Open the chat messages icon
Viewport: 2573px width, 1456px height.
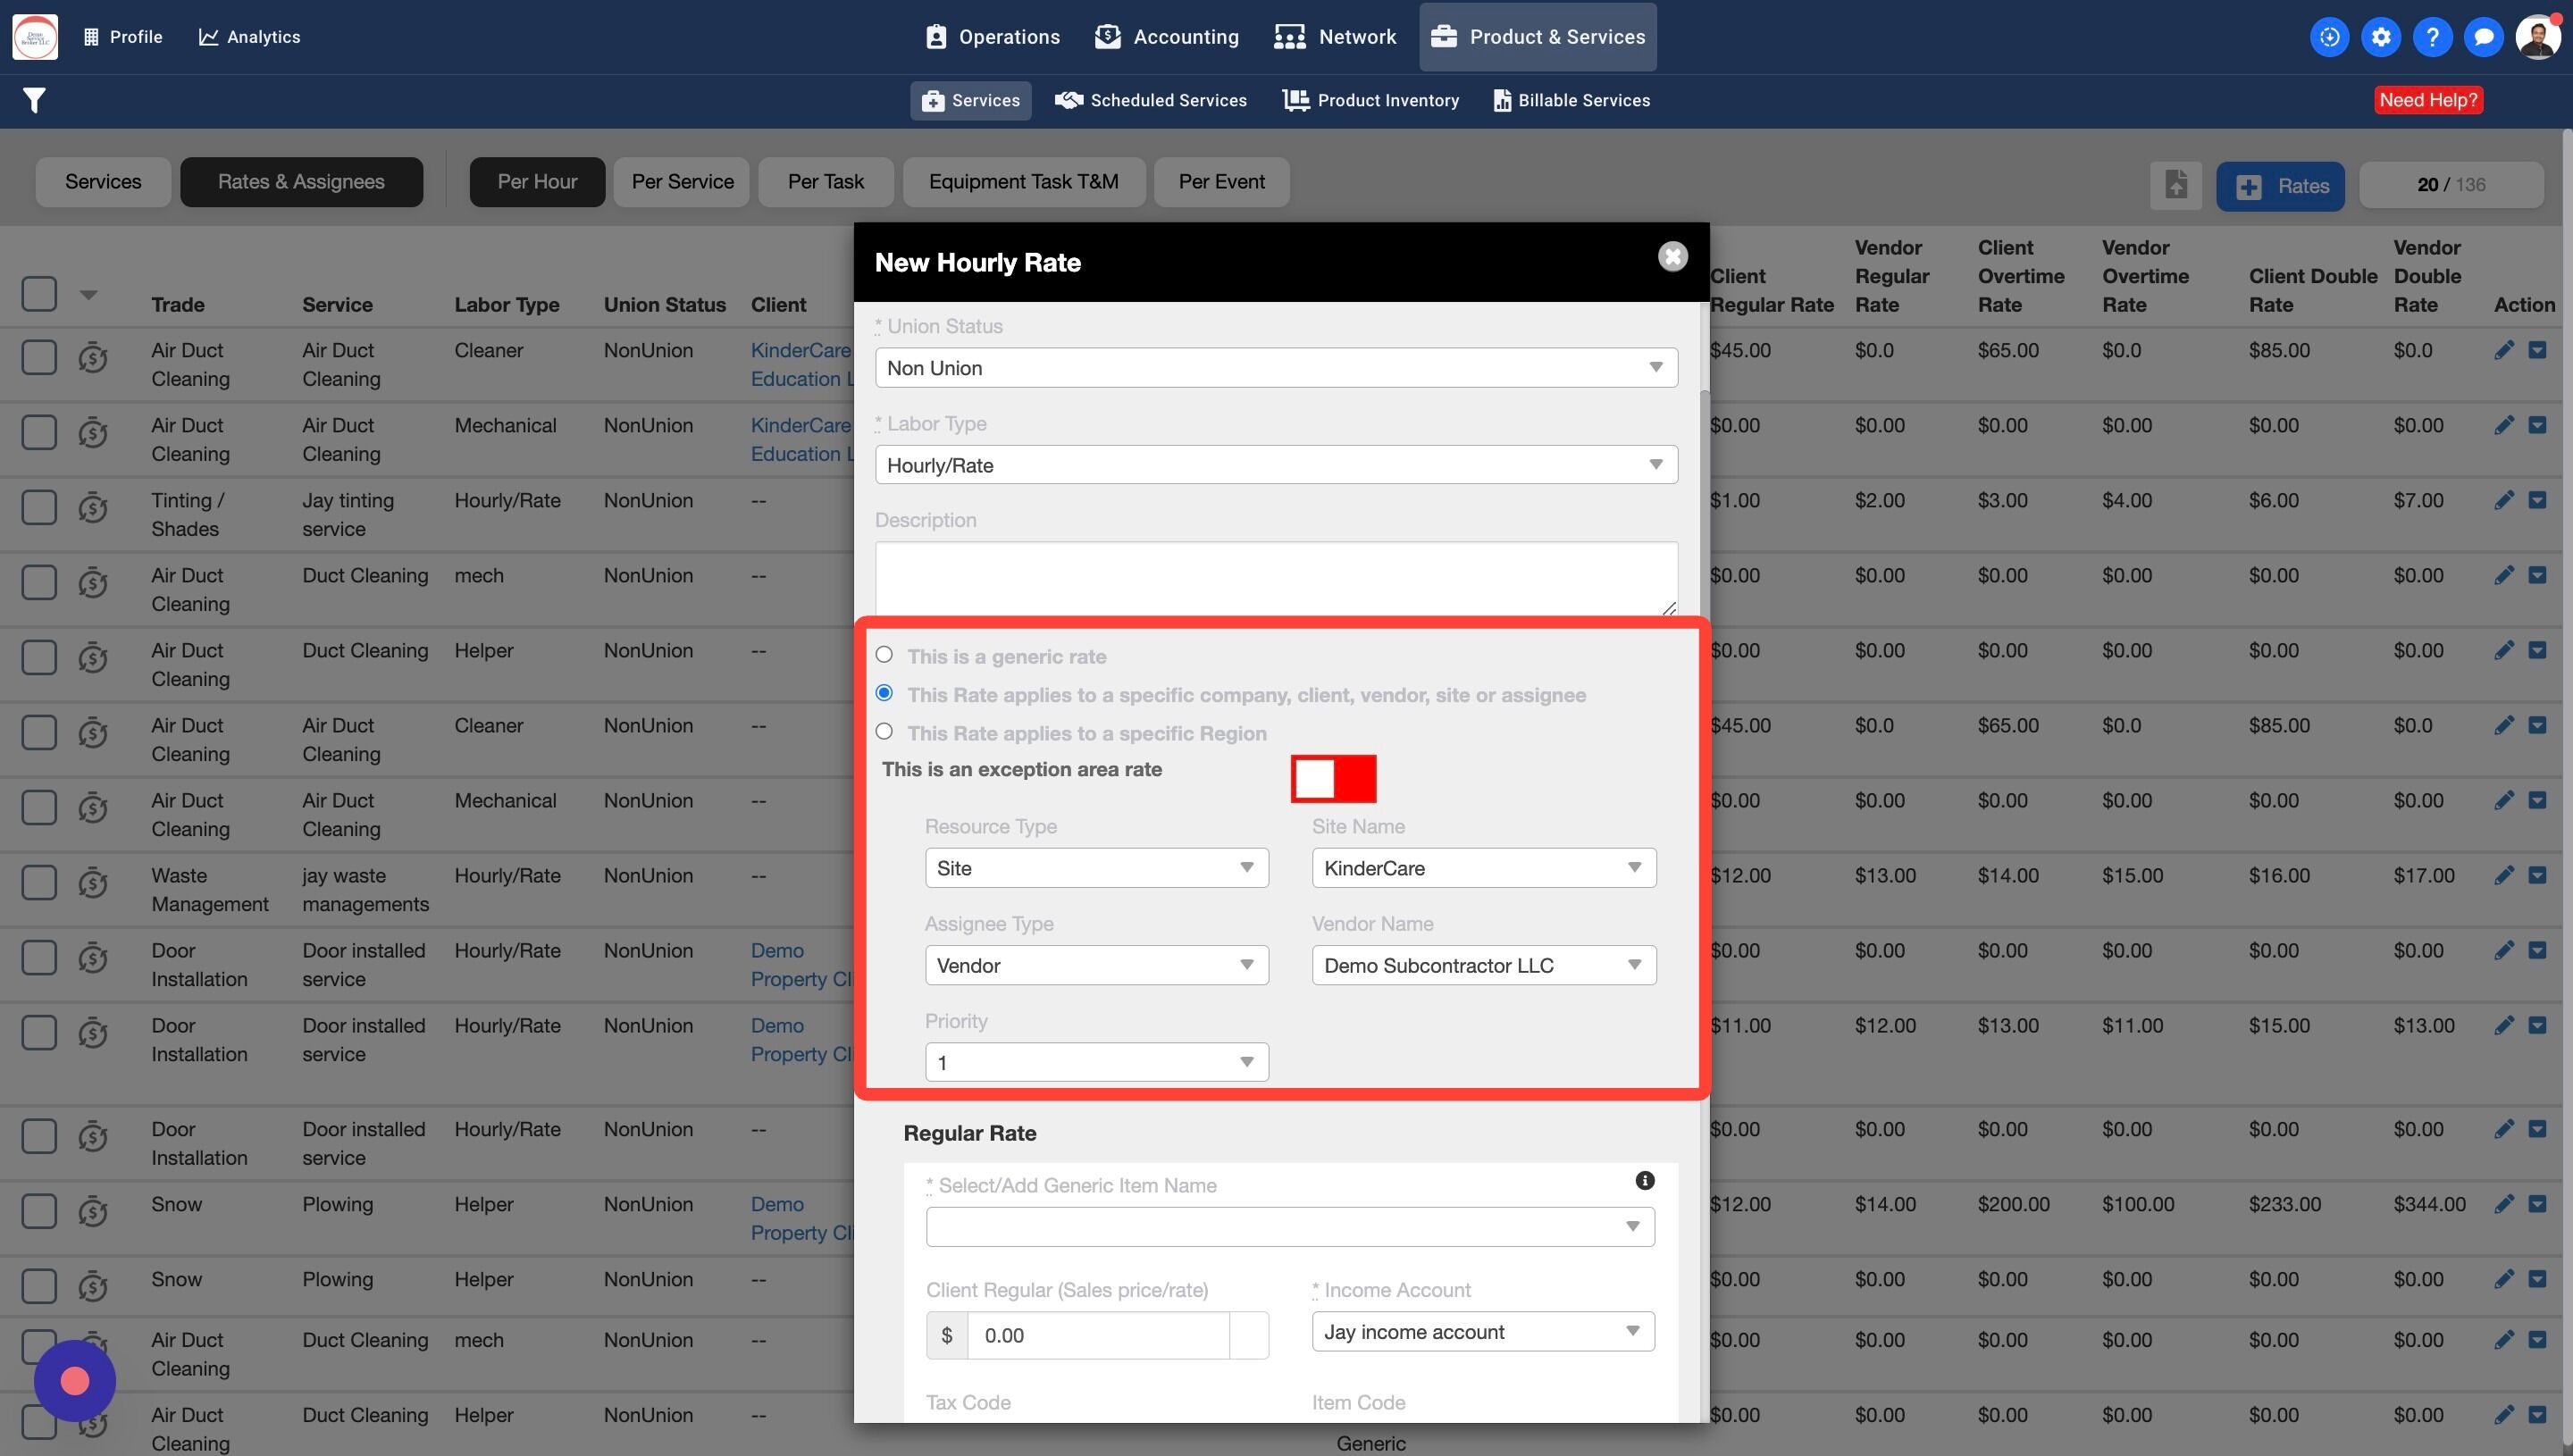pyautogui.click(x=2482, y=37)
